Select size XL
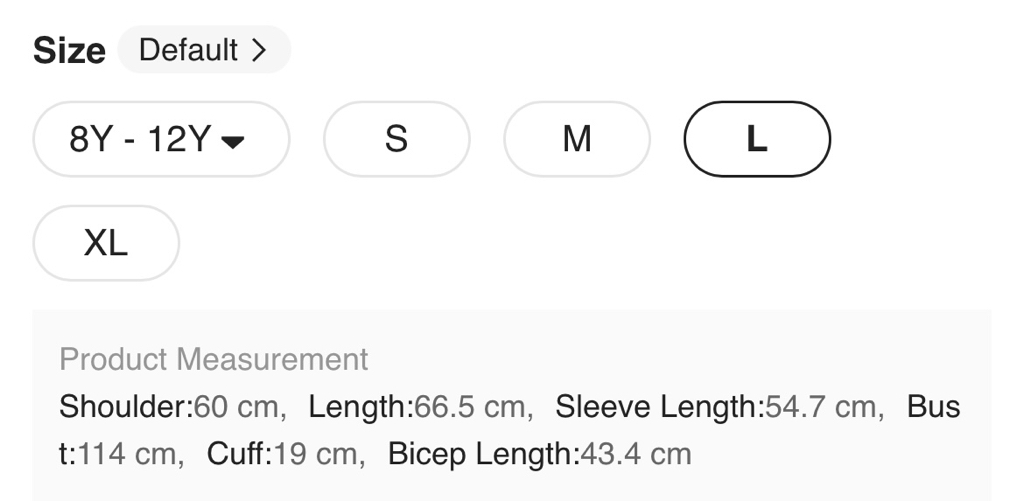The height and width of the screenshot is (501, 1024). pos(106,243)
